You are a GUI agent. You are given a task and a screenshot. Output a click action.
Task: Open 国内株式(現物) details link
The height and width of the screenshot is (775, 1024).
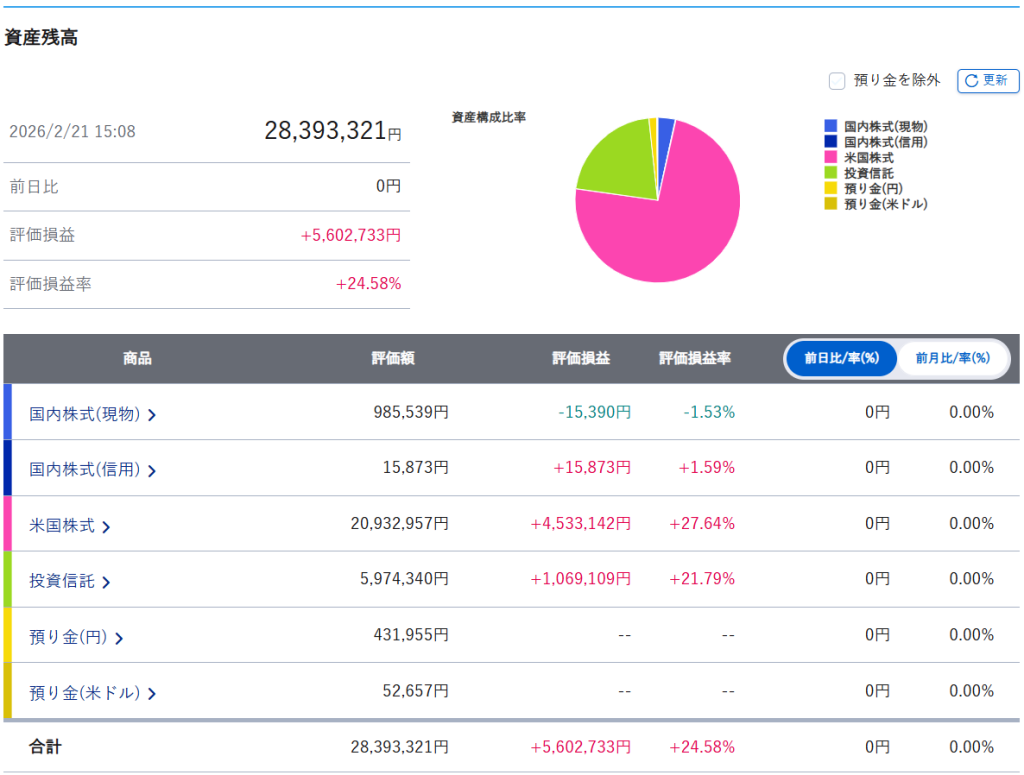[x=85, y=414]
